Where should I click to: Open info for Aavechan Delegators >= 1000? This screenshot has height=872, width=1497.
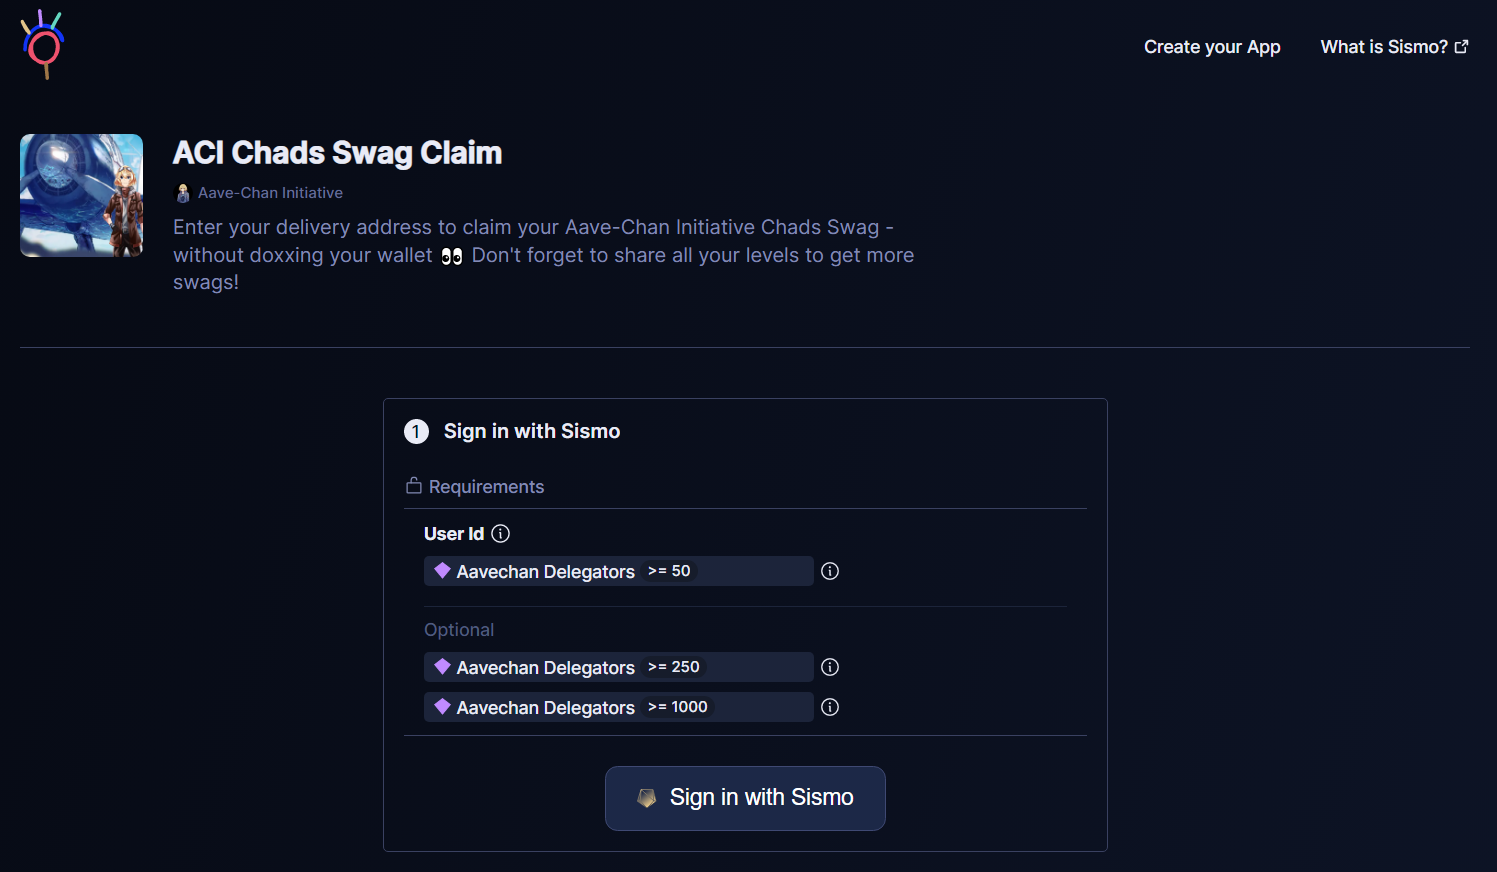point(830,707)
